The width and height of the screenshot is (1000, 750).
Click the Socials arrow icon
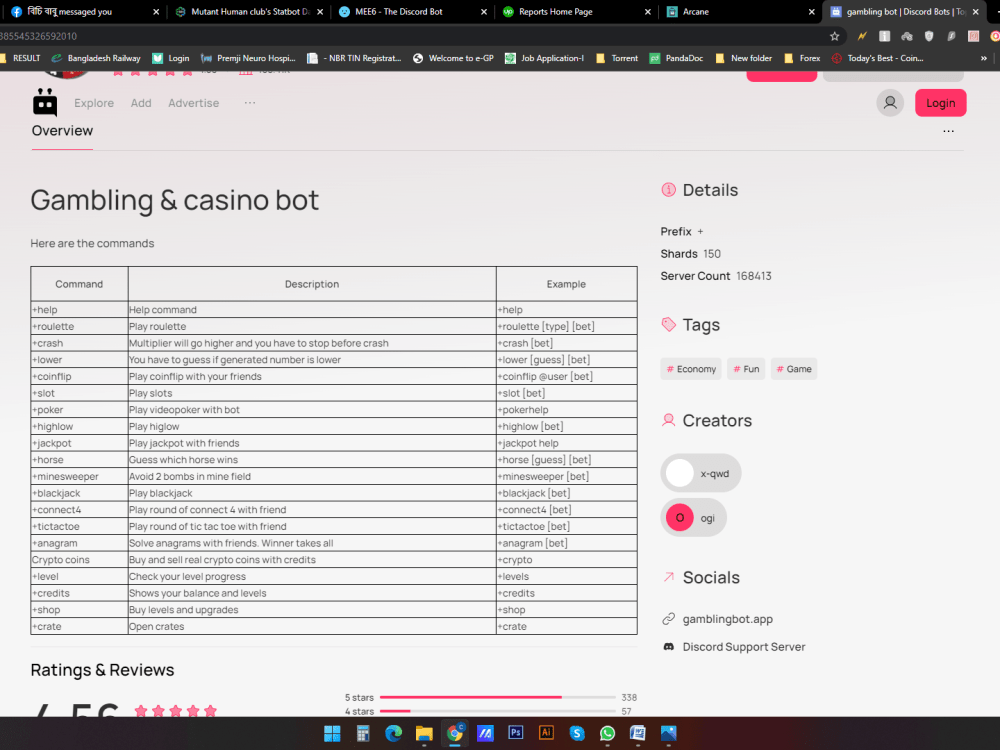click(668, 577)
